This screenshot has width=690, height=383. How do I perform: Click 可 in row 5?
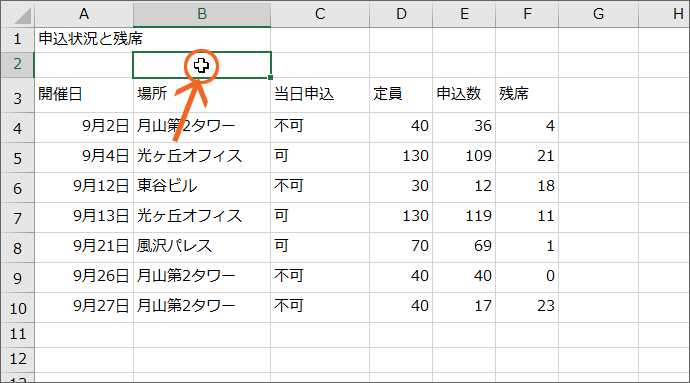tap(320, 158)
